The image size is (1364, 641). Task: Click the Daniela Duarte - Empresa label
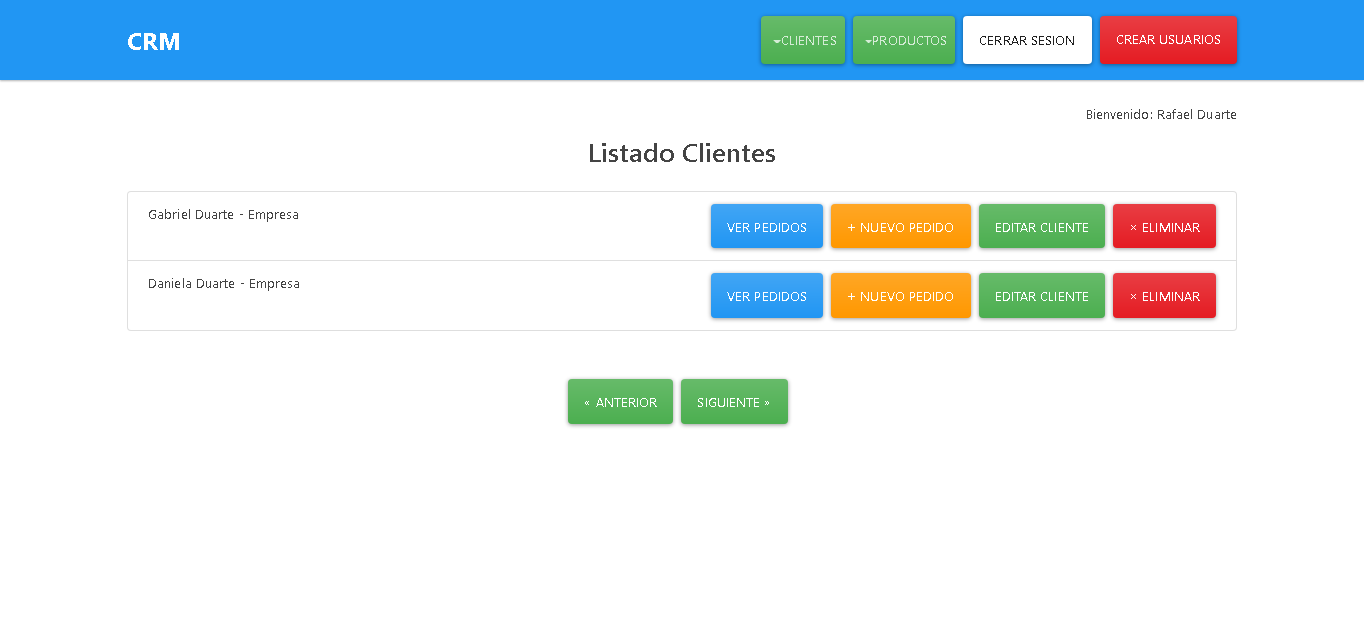coord(224,283)
